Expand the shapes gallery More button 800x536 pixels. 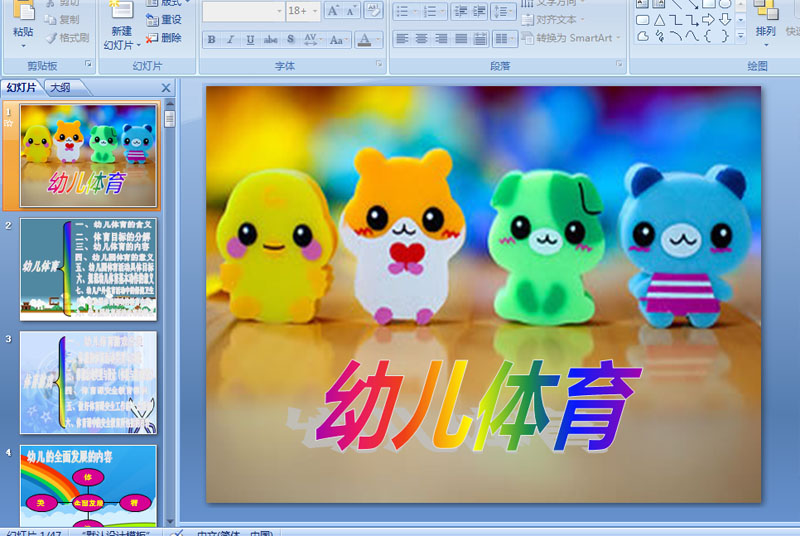(x=741, y=36)
